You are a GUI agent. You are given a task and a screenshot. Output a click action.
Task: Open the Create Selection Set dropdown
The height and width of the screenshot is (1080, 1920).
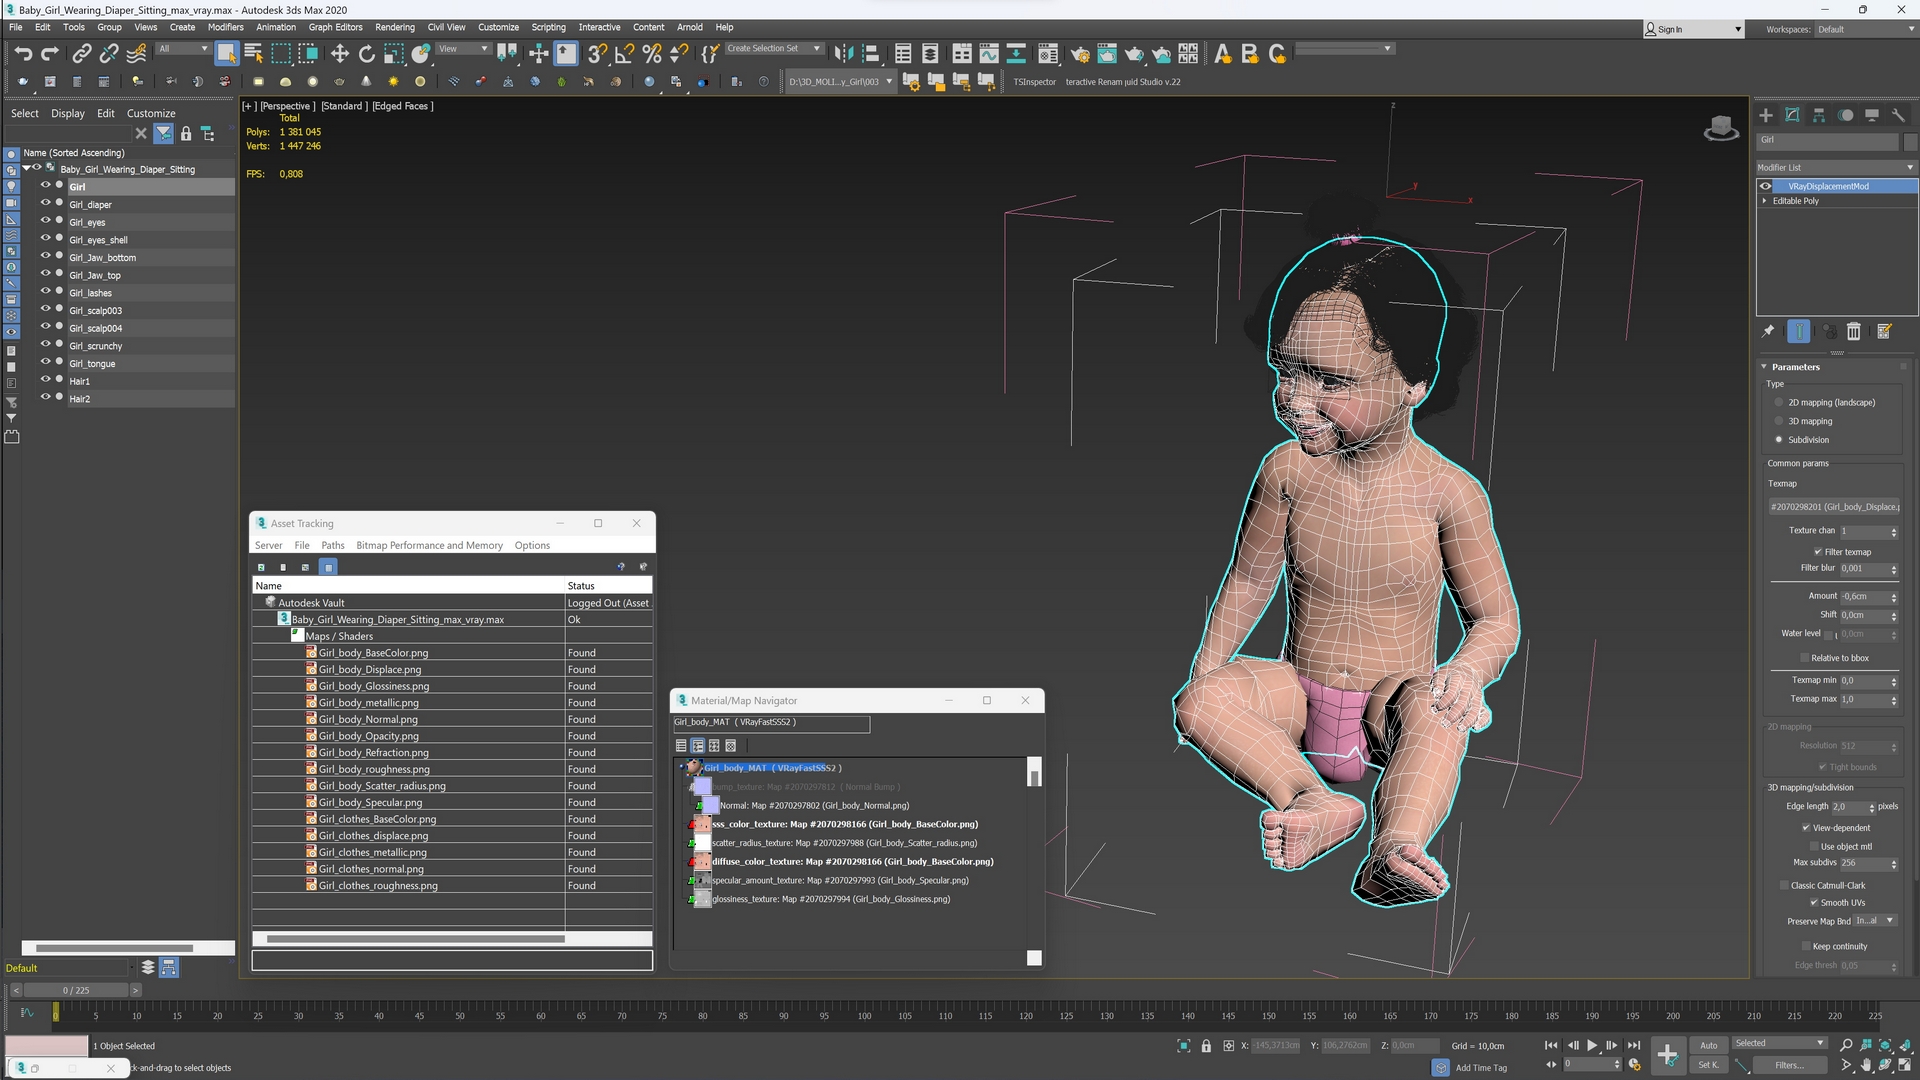pos(773,48)
